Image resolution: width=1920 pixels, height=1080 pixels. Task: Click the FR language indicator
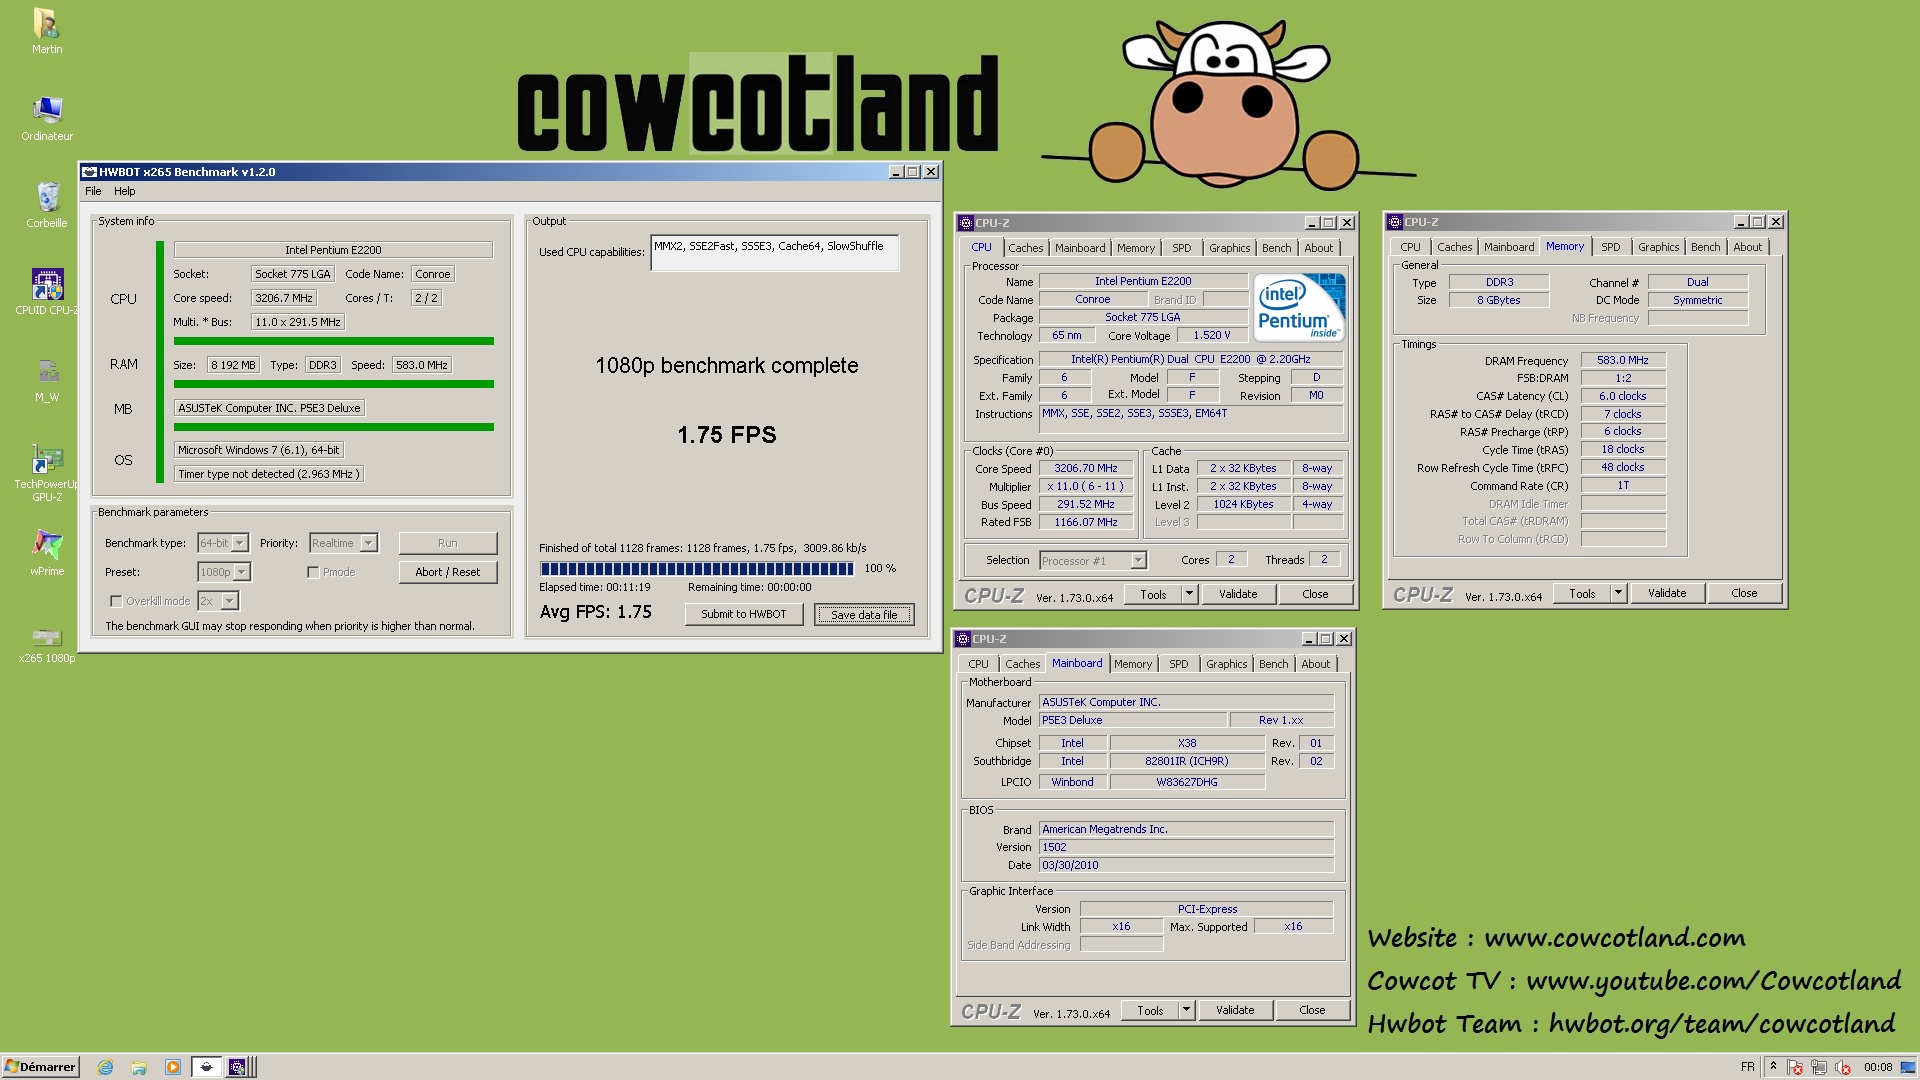point(1747,1067)
